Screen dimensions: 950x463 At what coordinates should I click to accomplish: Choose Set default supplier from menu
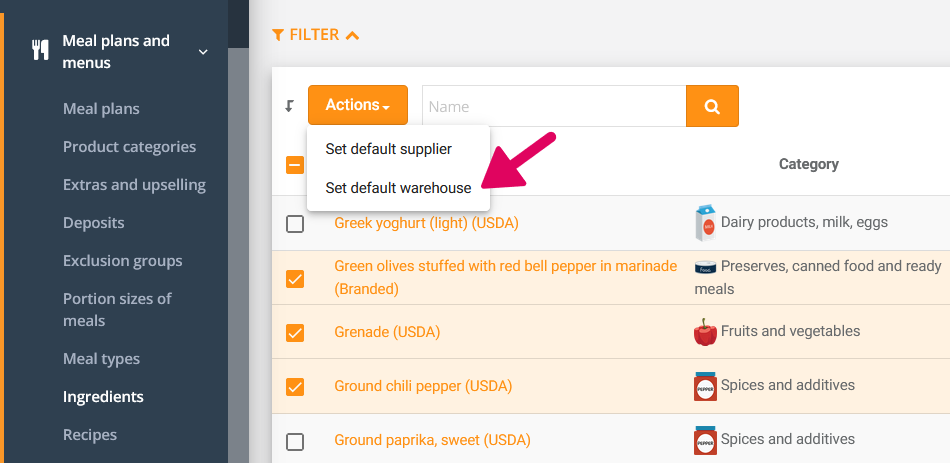pyautogui.click(x=388, y=149)
